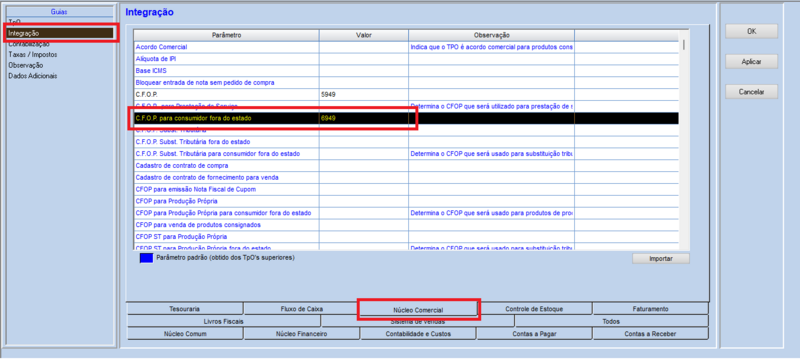Select Bloquear entrada de nota sem pedido
Screen dimensions: 800x364
point(406,82)
